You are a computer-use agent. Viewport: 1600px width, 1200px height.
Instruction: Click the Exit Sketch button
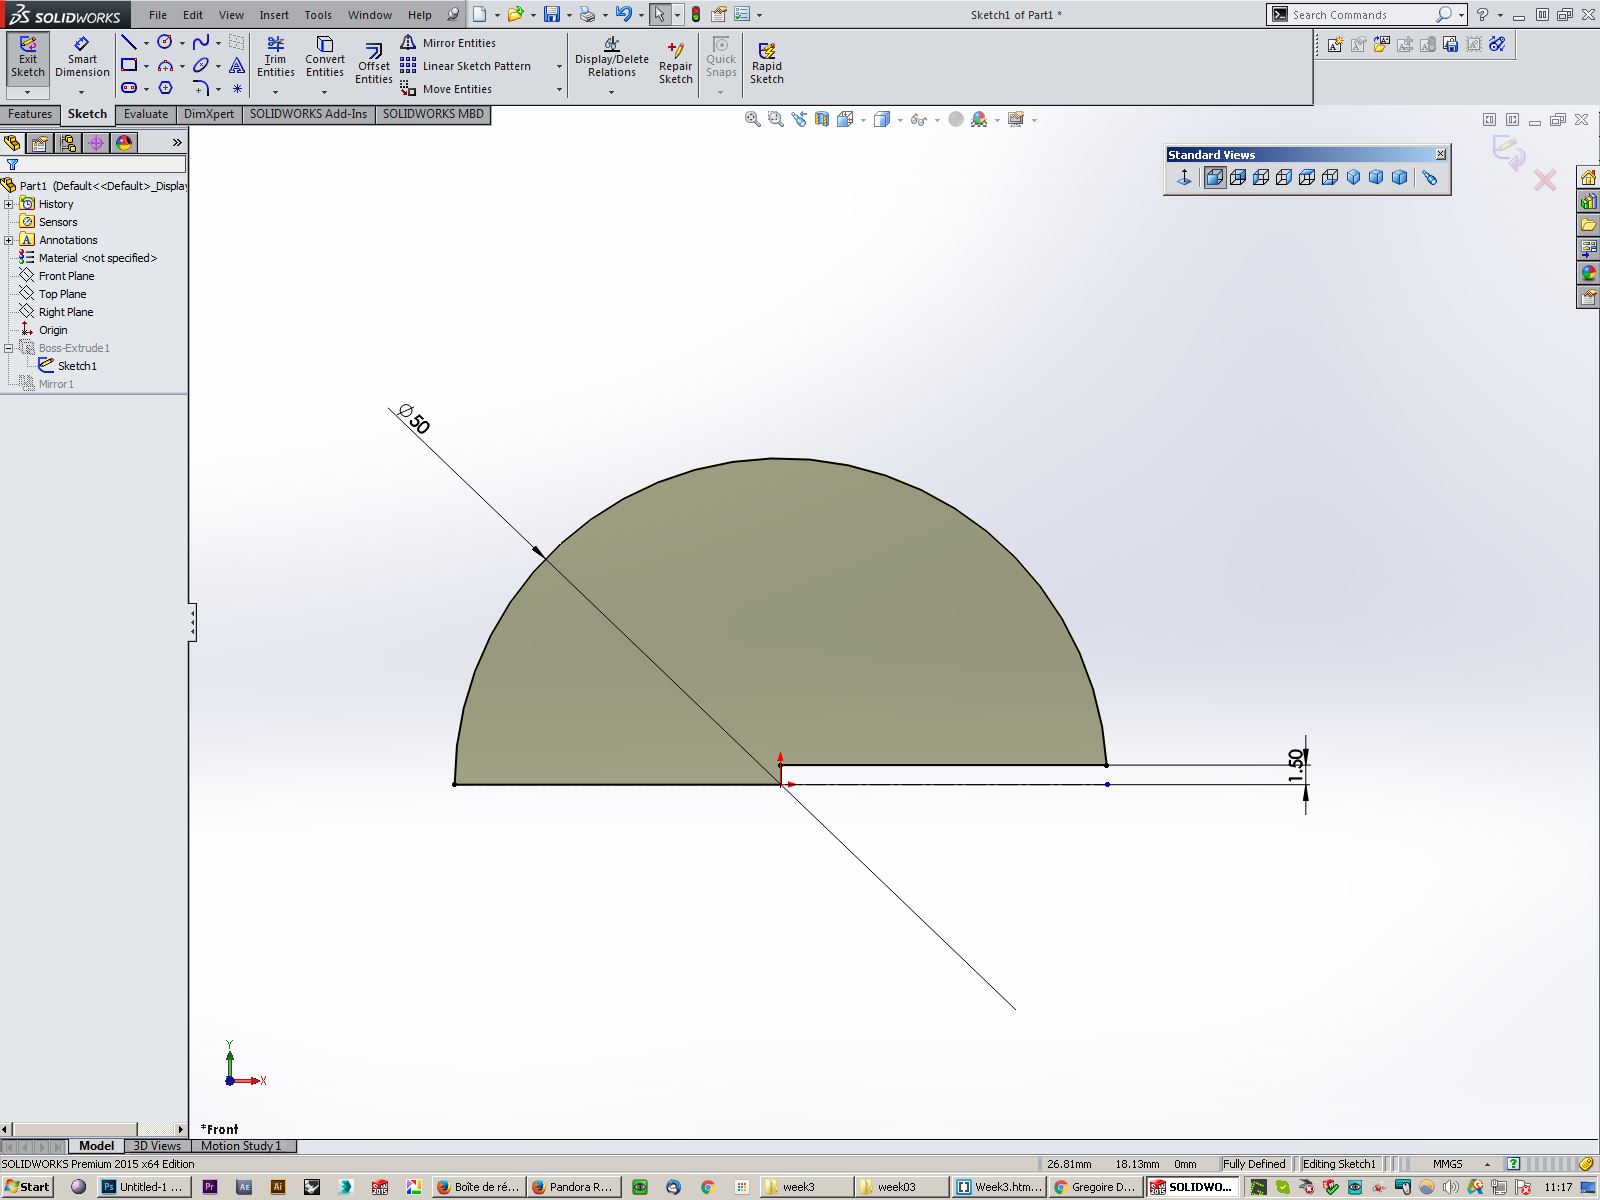pyautogui.click(x=28, y=58)
